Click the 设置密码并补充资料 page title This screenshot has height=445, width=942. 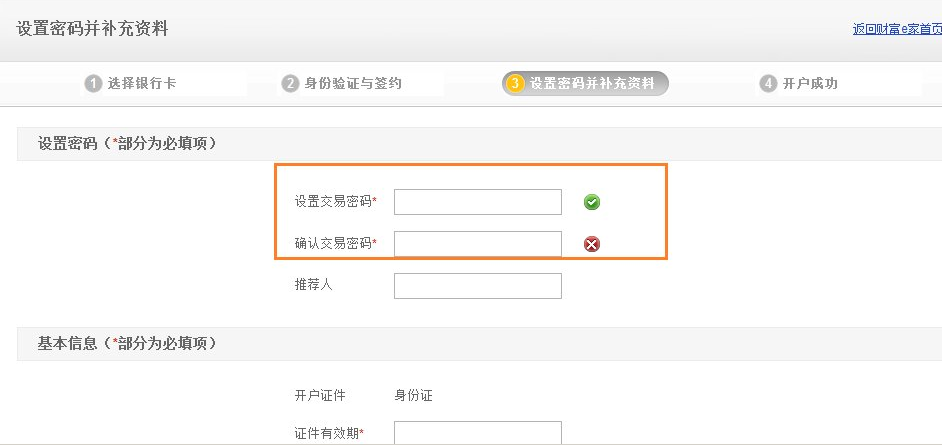point(92,29)
